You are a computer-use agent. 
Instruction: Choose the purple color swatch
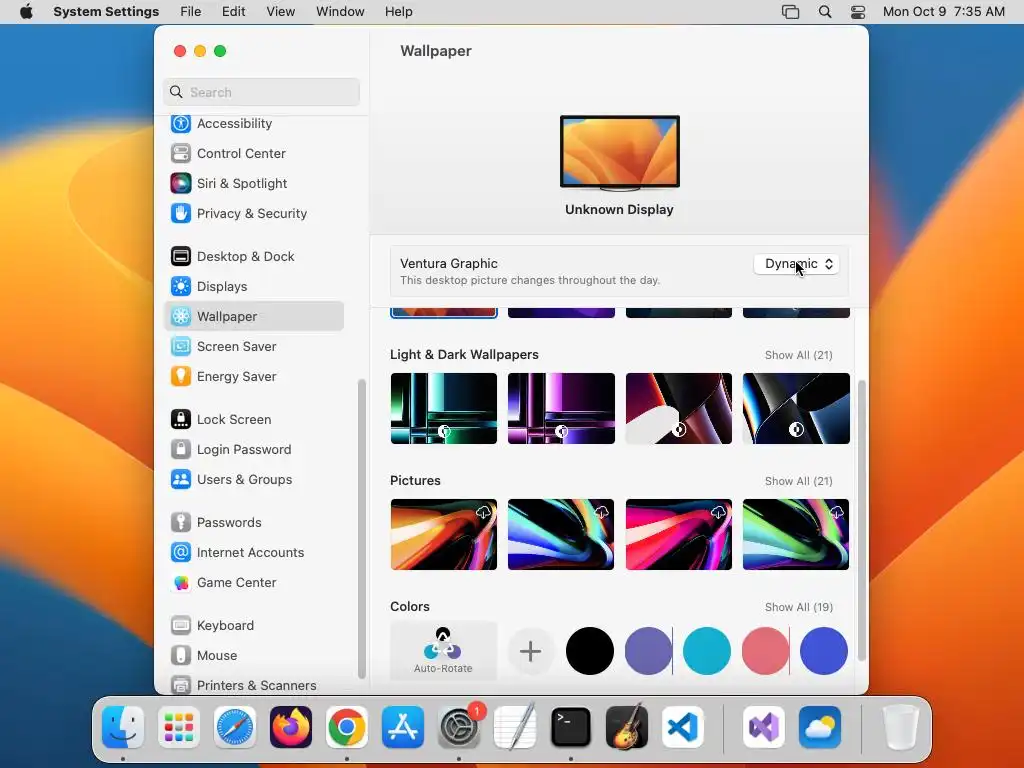point(648,651)
